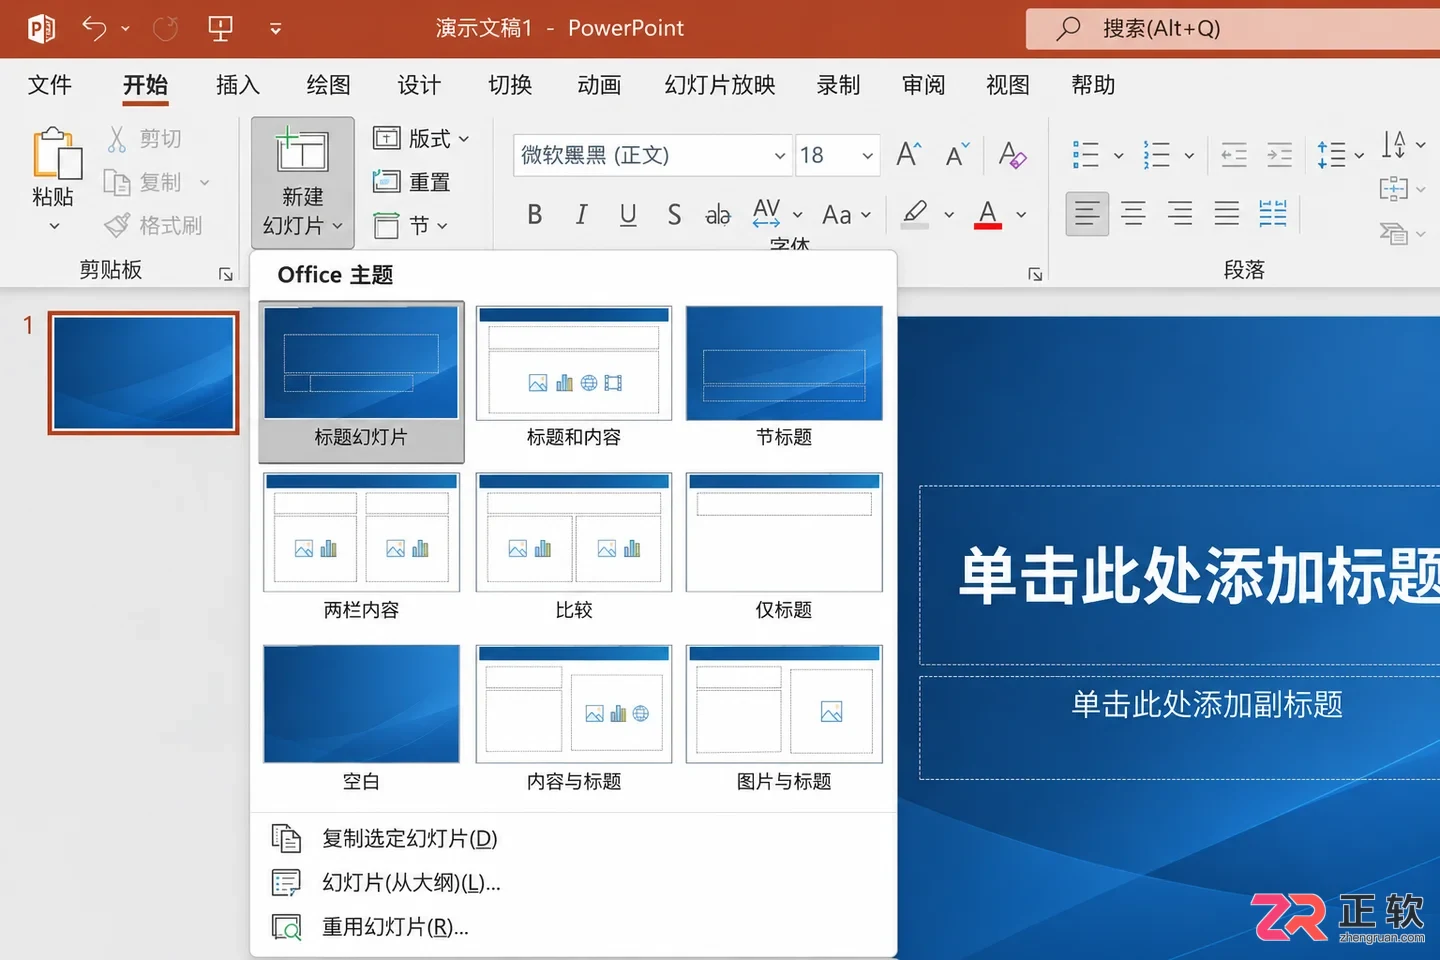Click the Format Painter brush icon
Viewport: 1440px width, 960px height.
117,225
